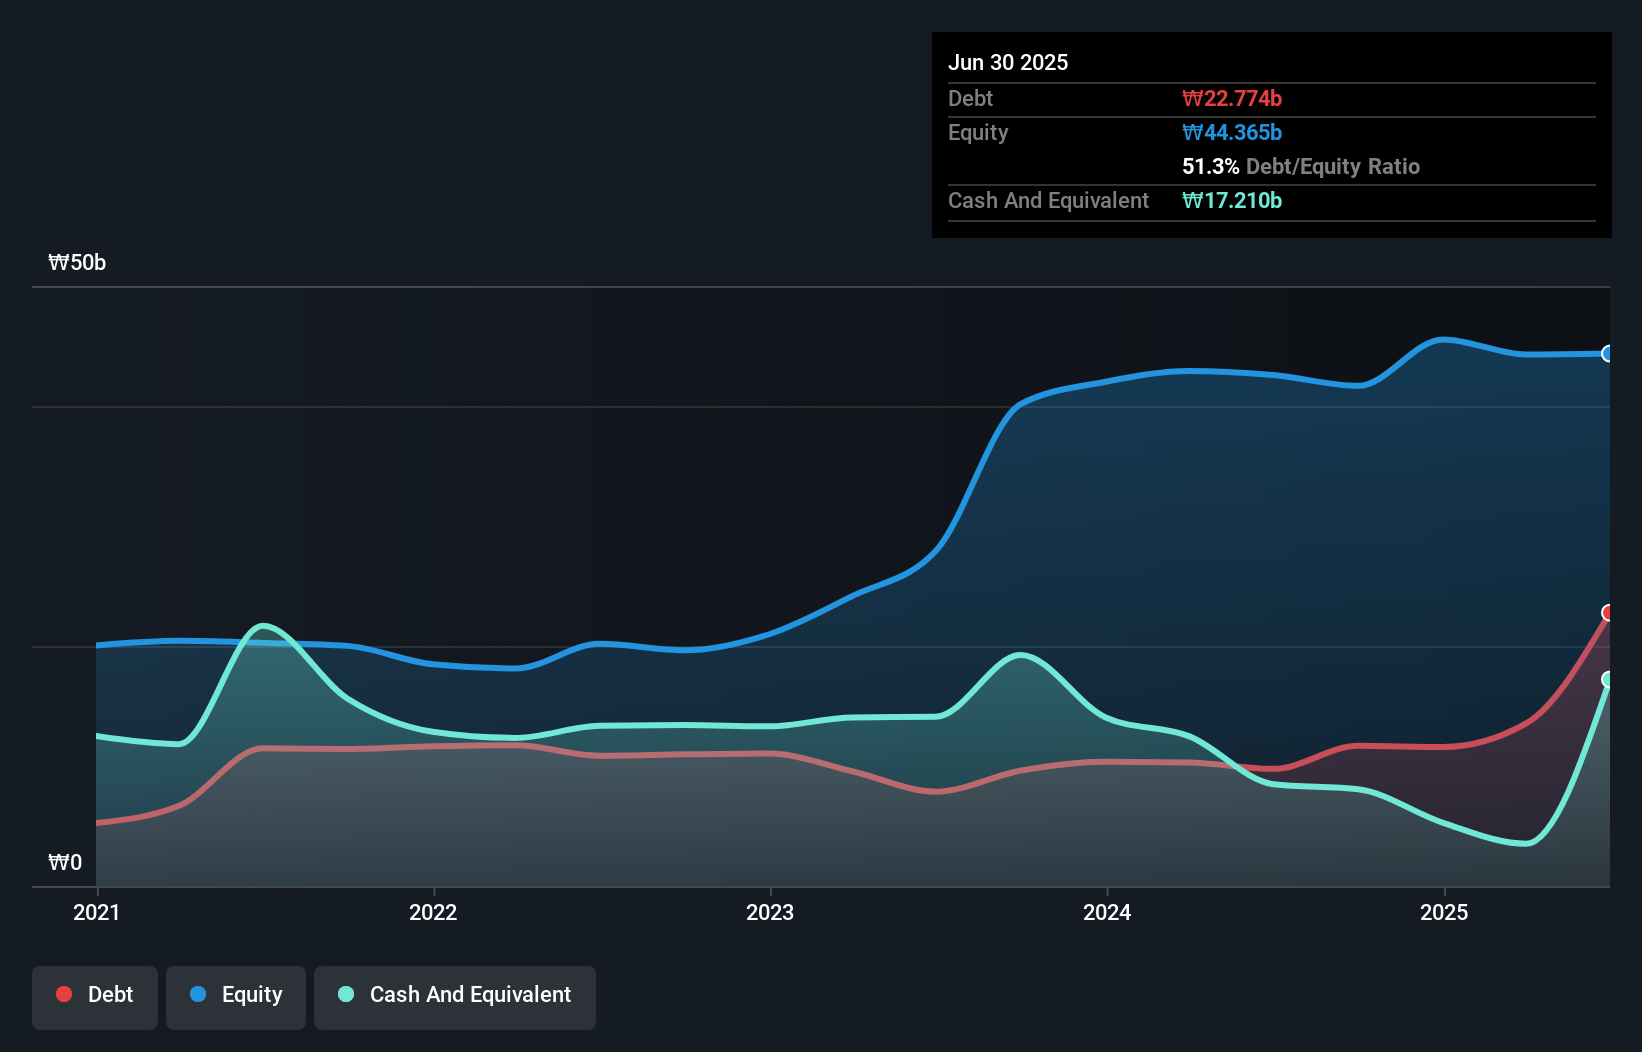Image resolution: width=1642 pixels, height=1052 pixels.
Task: Toggle the Equity series visibility
Action: tap(235, 996)
